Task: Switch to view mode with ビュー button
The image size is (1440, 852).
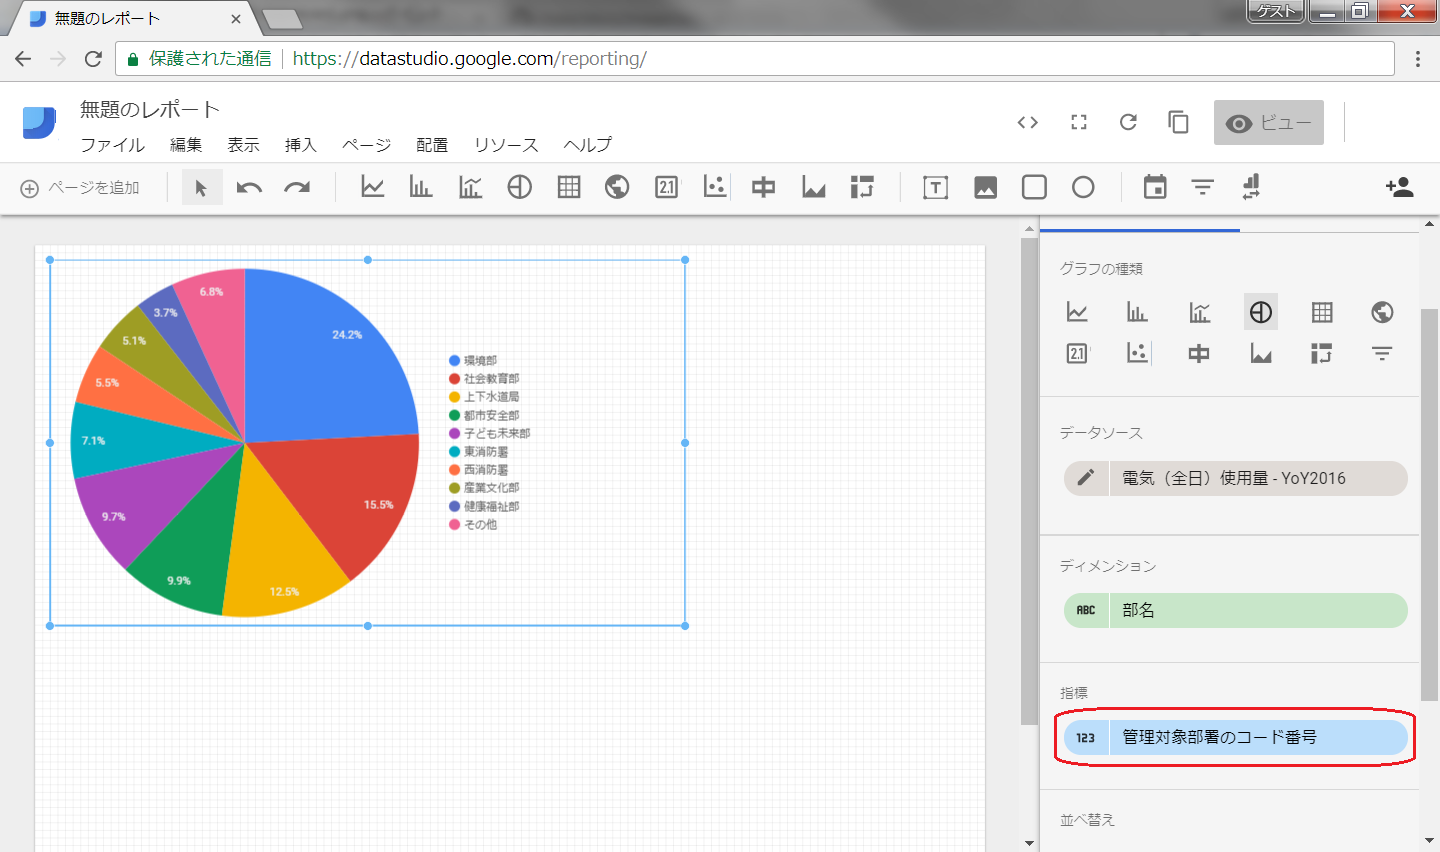Action: coord(1269,122)
